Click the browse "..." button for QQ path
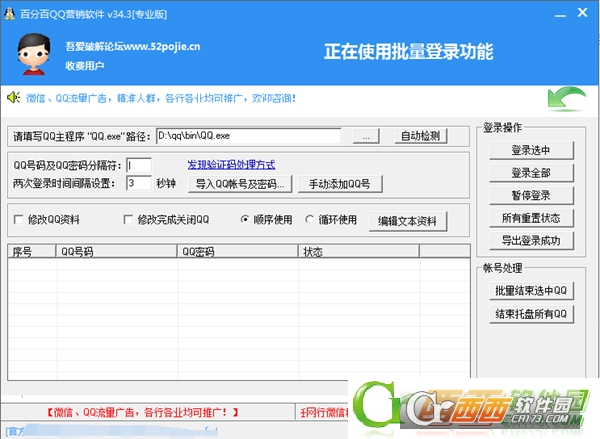This screenshot has height=439, width=600. pos(366,136)
